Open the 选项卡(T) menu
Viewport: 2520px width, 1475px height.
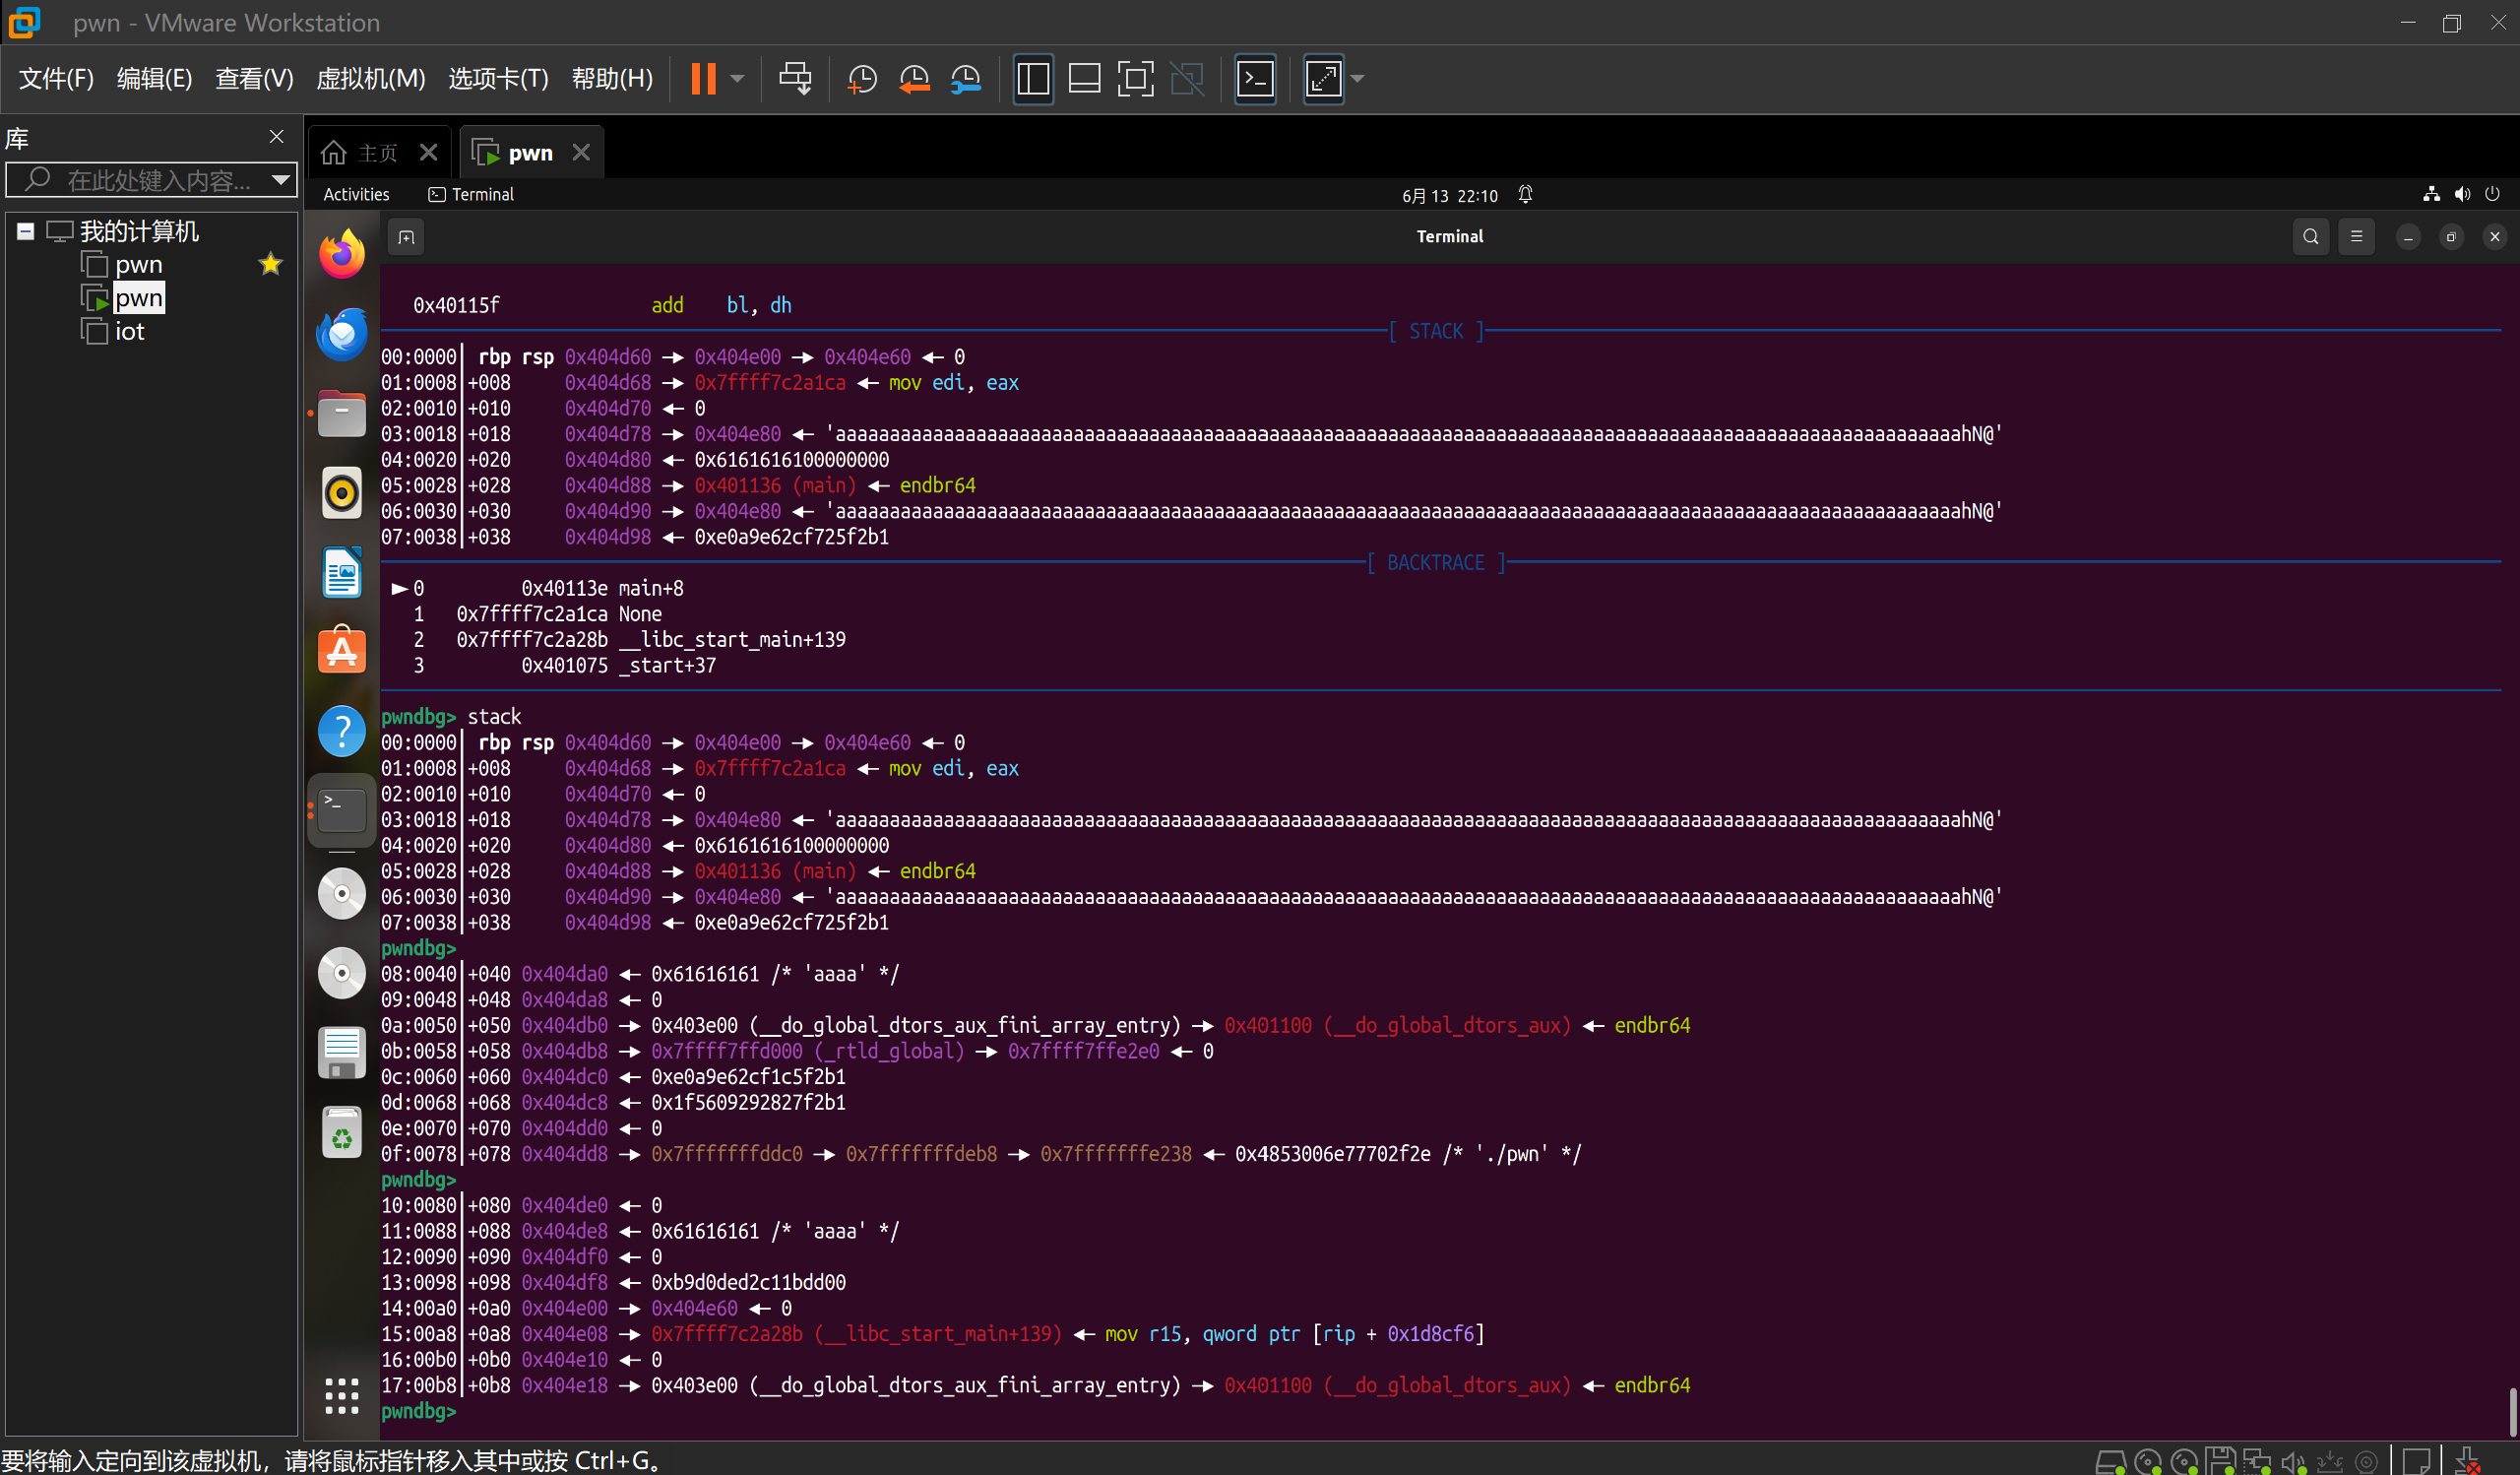coord(498,78)
